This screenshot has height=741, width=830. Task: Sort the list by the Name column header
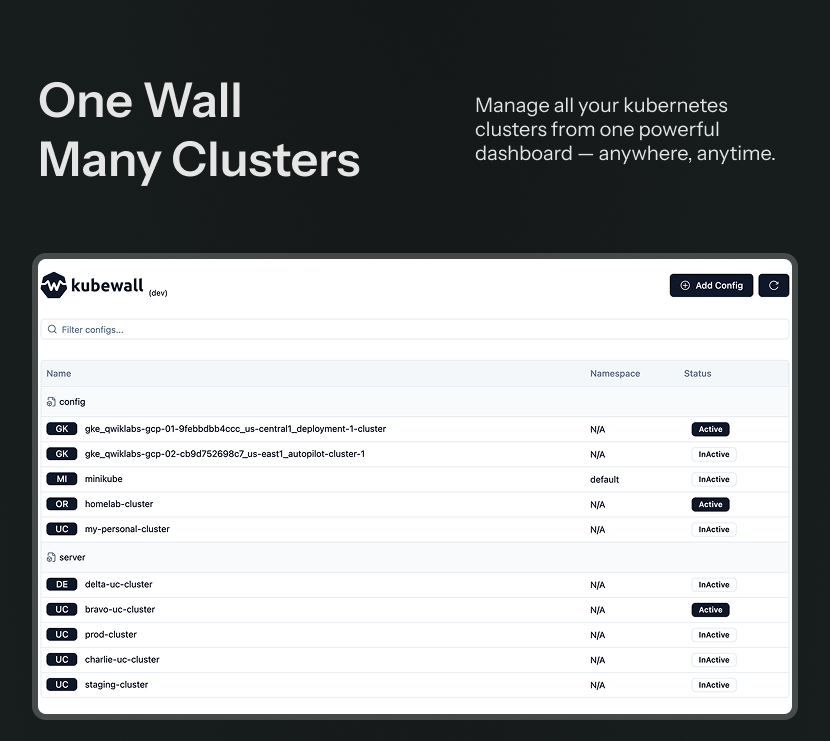58,373
